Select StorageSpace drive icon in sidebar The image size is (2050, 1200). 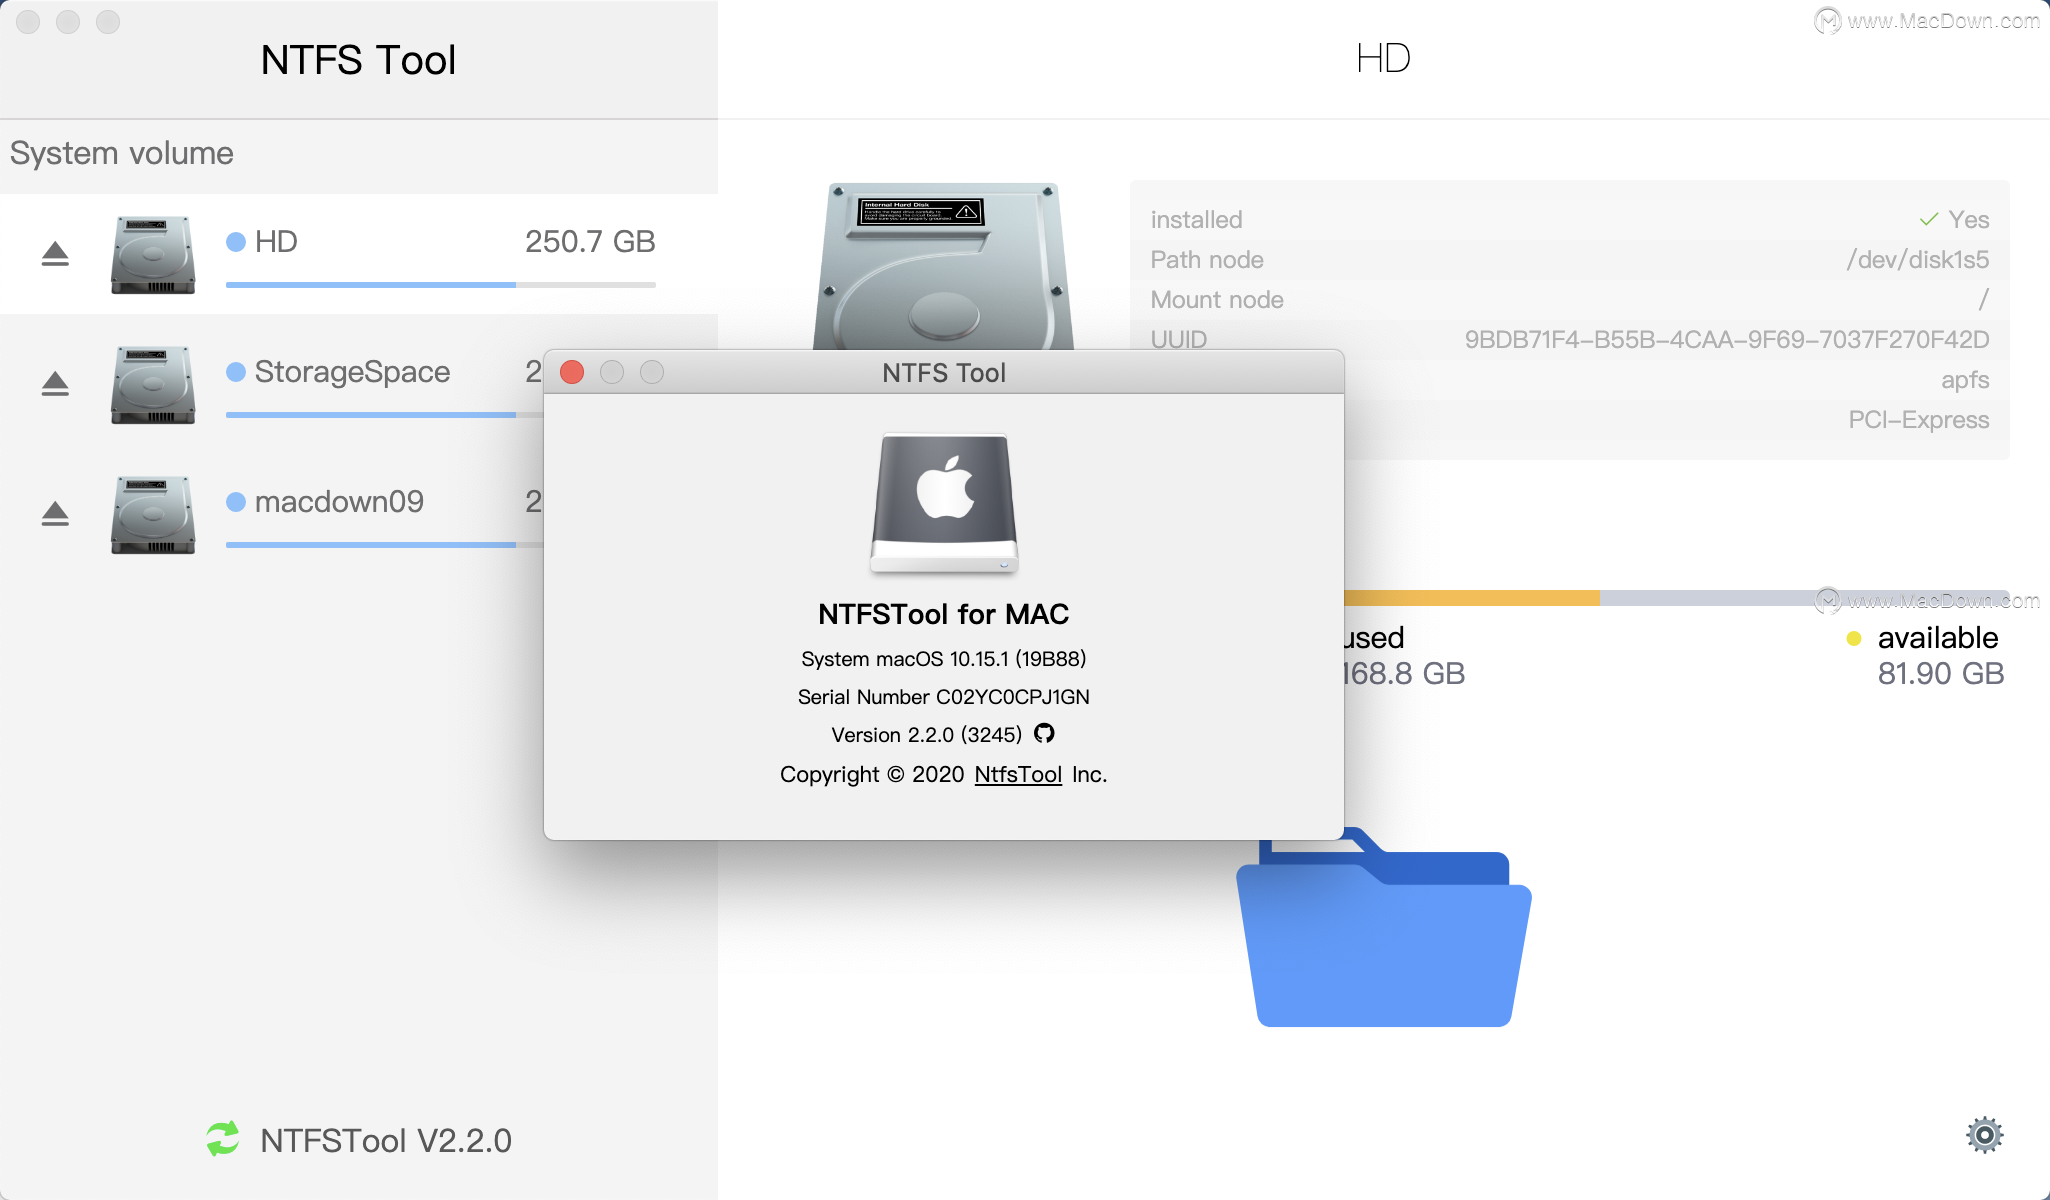tap(153, 384)
